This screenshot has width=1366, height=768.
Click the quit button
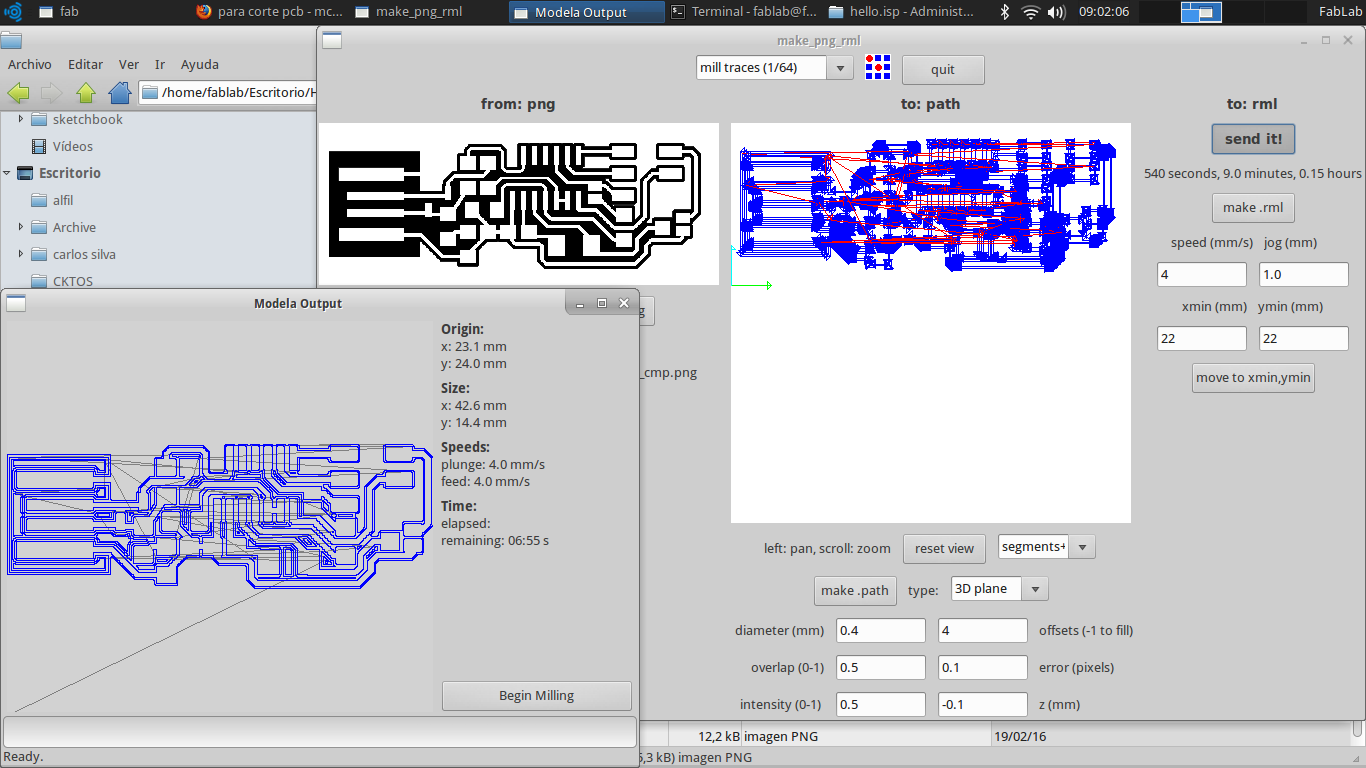click(943, 69)
